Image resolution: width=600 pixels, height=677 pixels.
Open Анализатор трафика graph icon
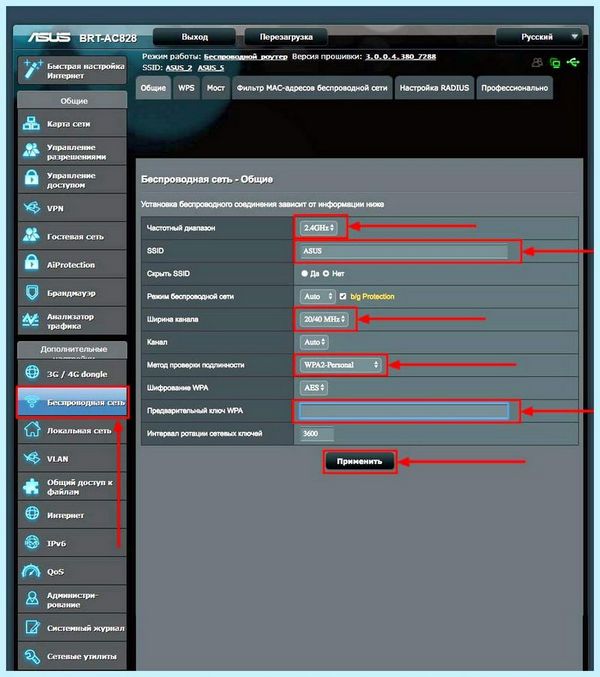coord(31,320)
